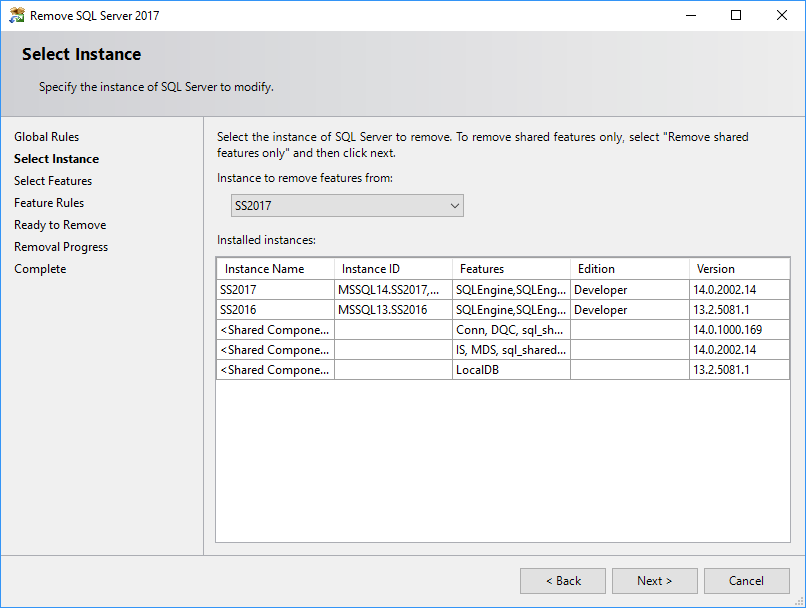
Task: Open the Global Rules step in sidebar
Action: click(x=44, y=136)
